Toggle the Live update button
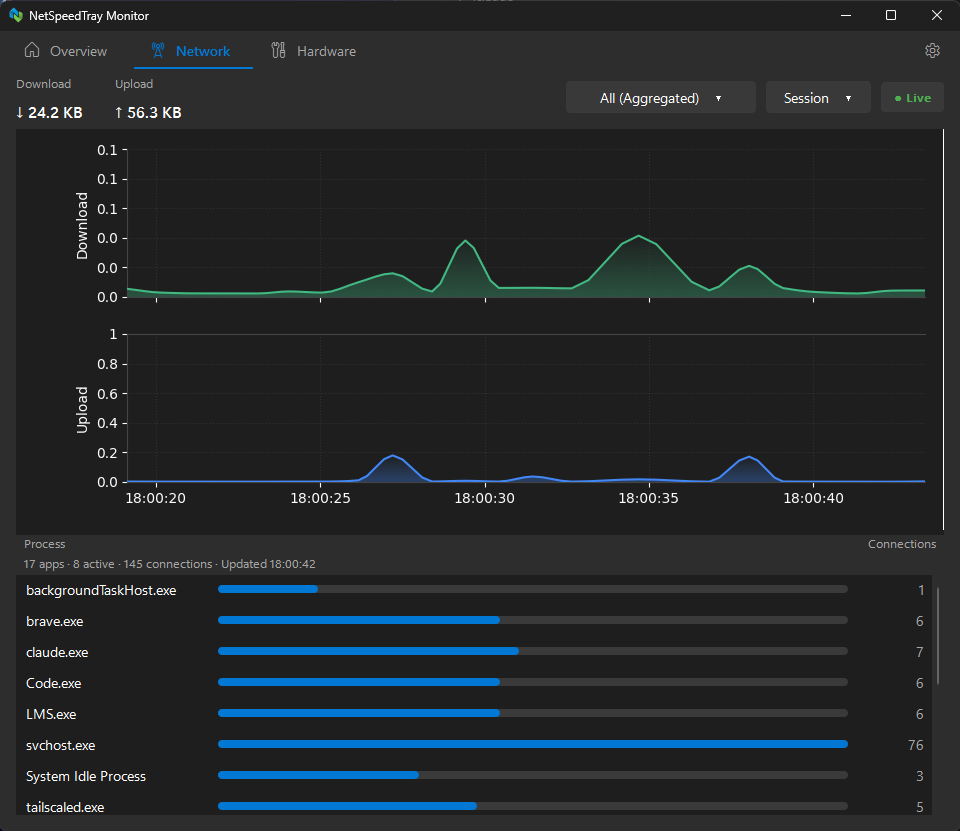This screenshot has width=960, height=831. point(912,98)
